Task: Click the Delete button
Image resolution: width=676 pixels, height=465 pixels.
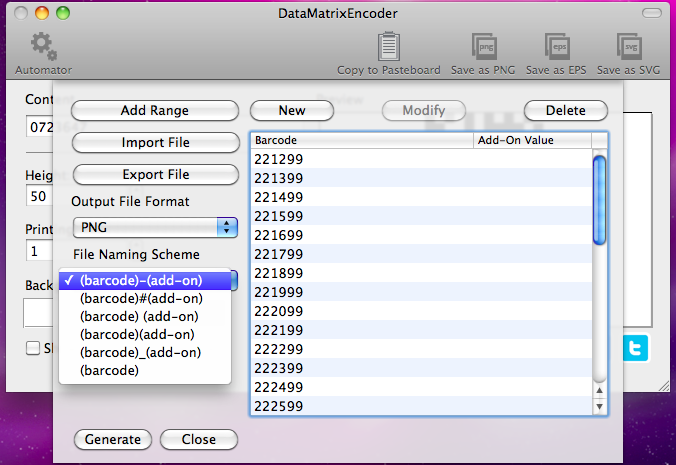Action: (x=566, y=110)
